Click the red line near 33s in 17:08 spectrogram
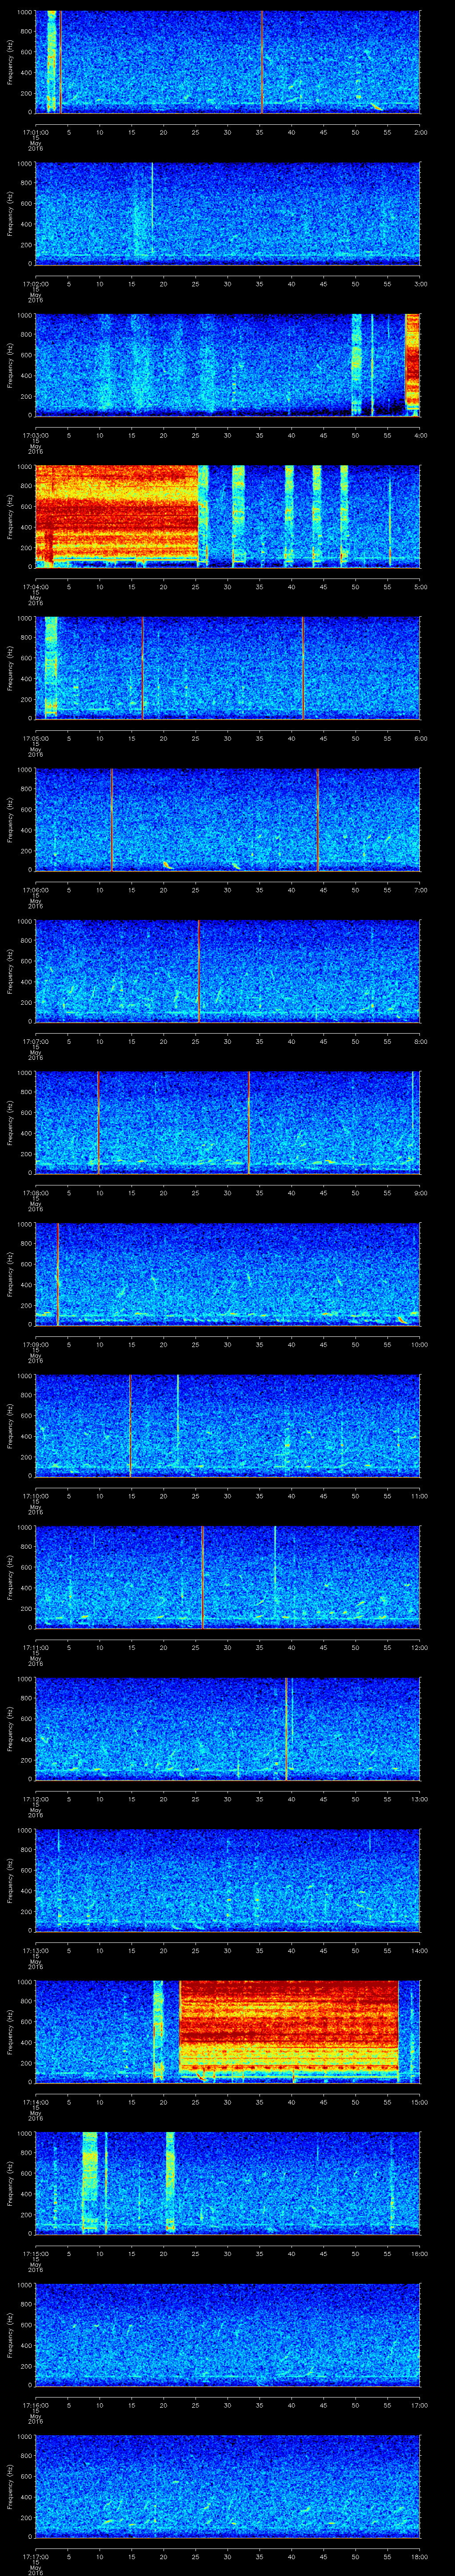455x2576 pixels. tap(249, 1122)
